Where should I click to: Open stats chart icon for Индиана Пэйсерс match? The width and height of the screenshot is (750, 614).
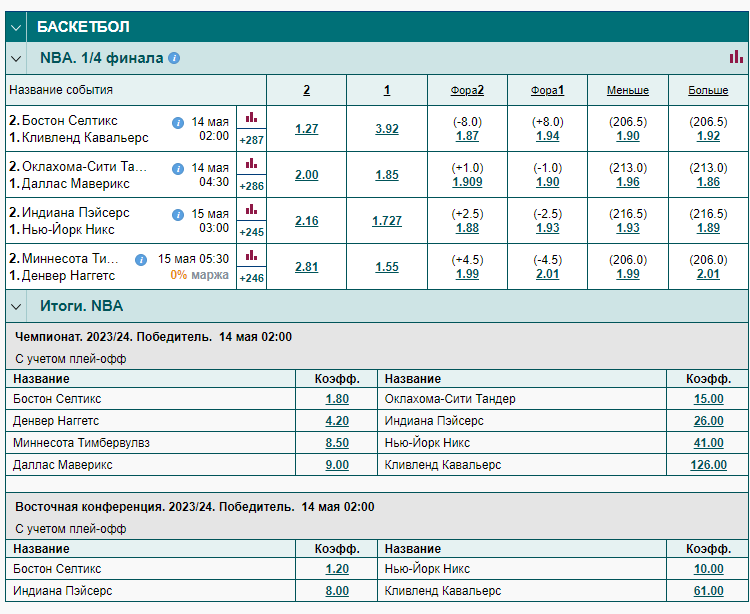pos(252,209)
